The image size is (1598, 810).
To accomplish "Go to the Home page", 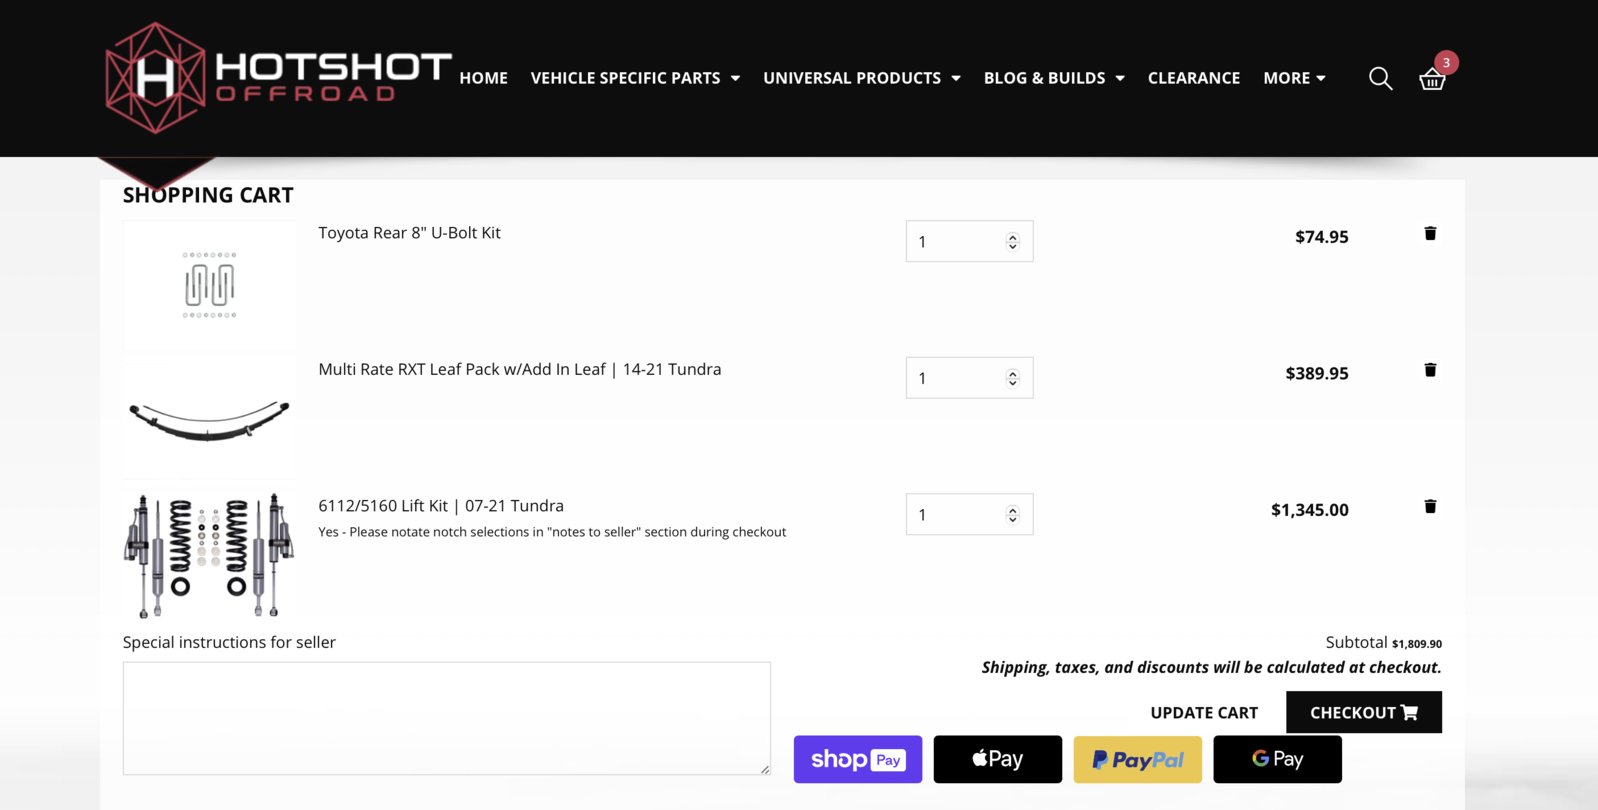I will [x=484, y=78].
